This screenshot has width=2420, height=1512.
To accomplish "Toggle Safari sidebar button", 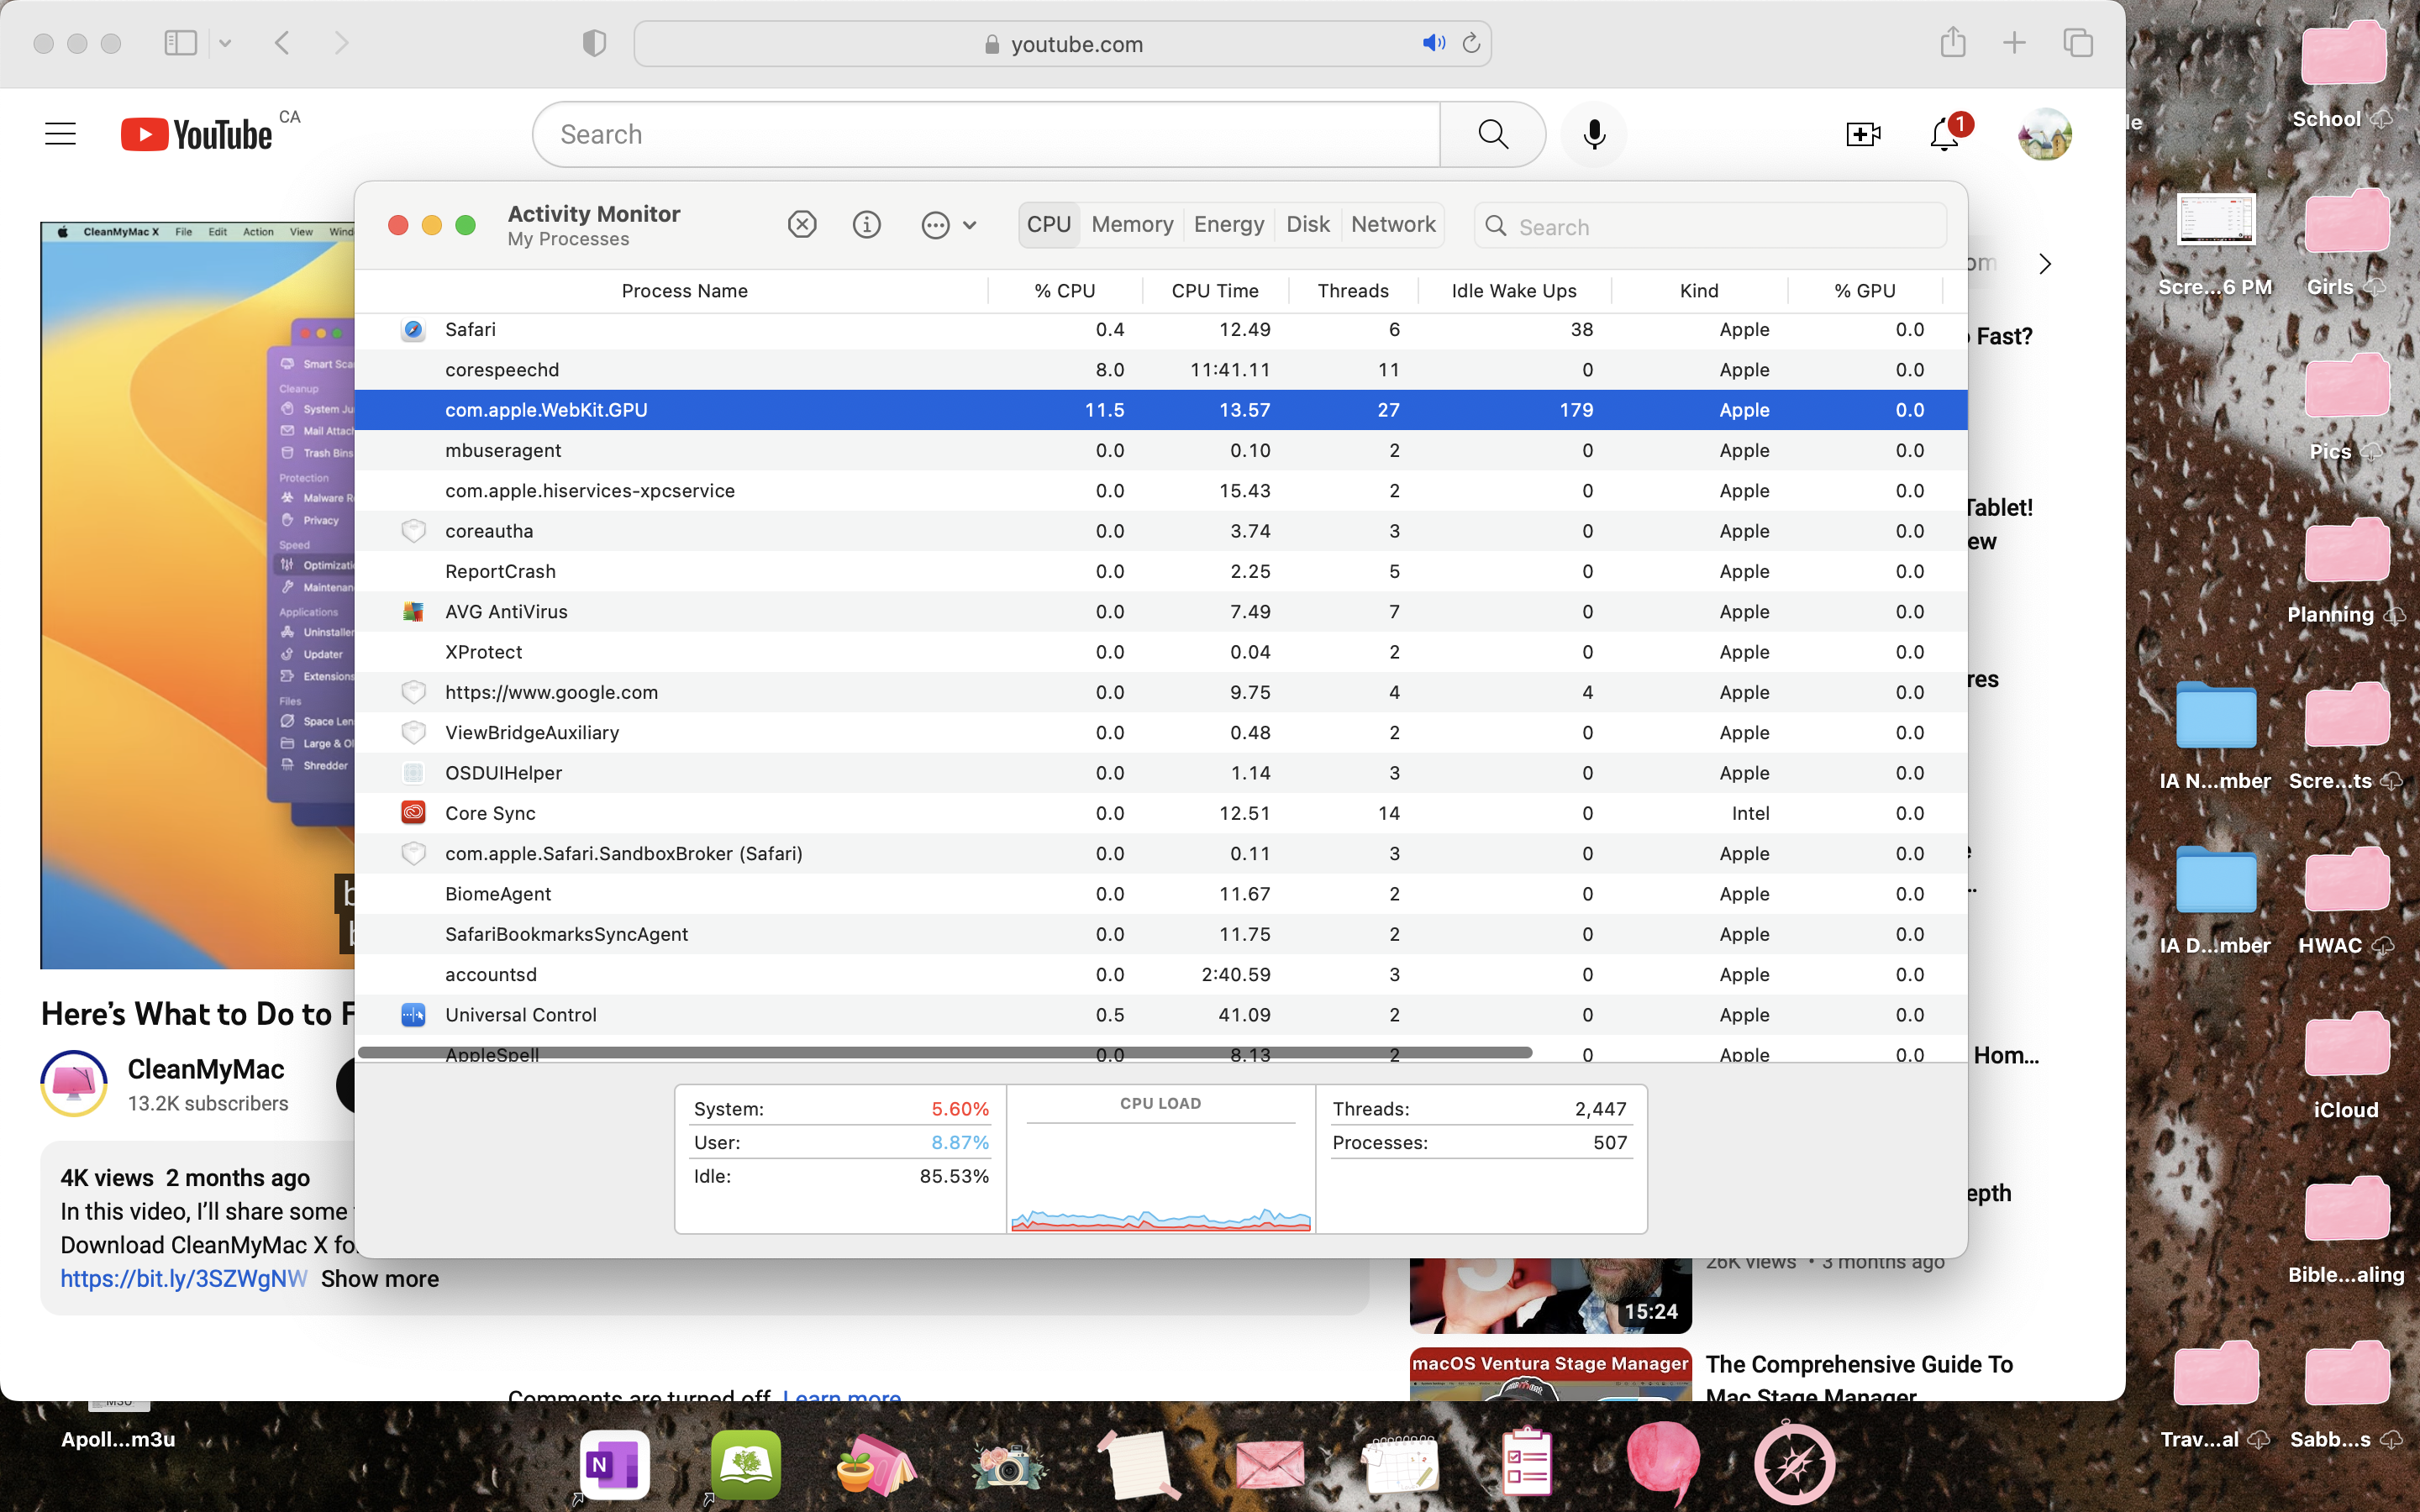I will [180, 43].
